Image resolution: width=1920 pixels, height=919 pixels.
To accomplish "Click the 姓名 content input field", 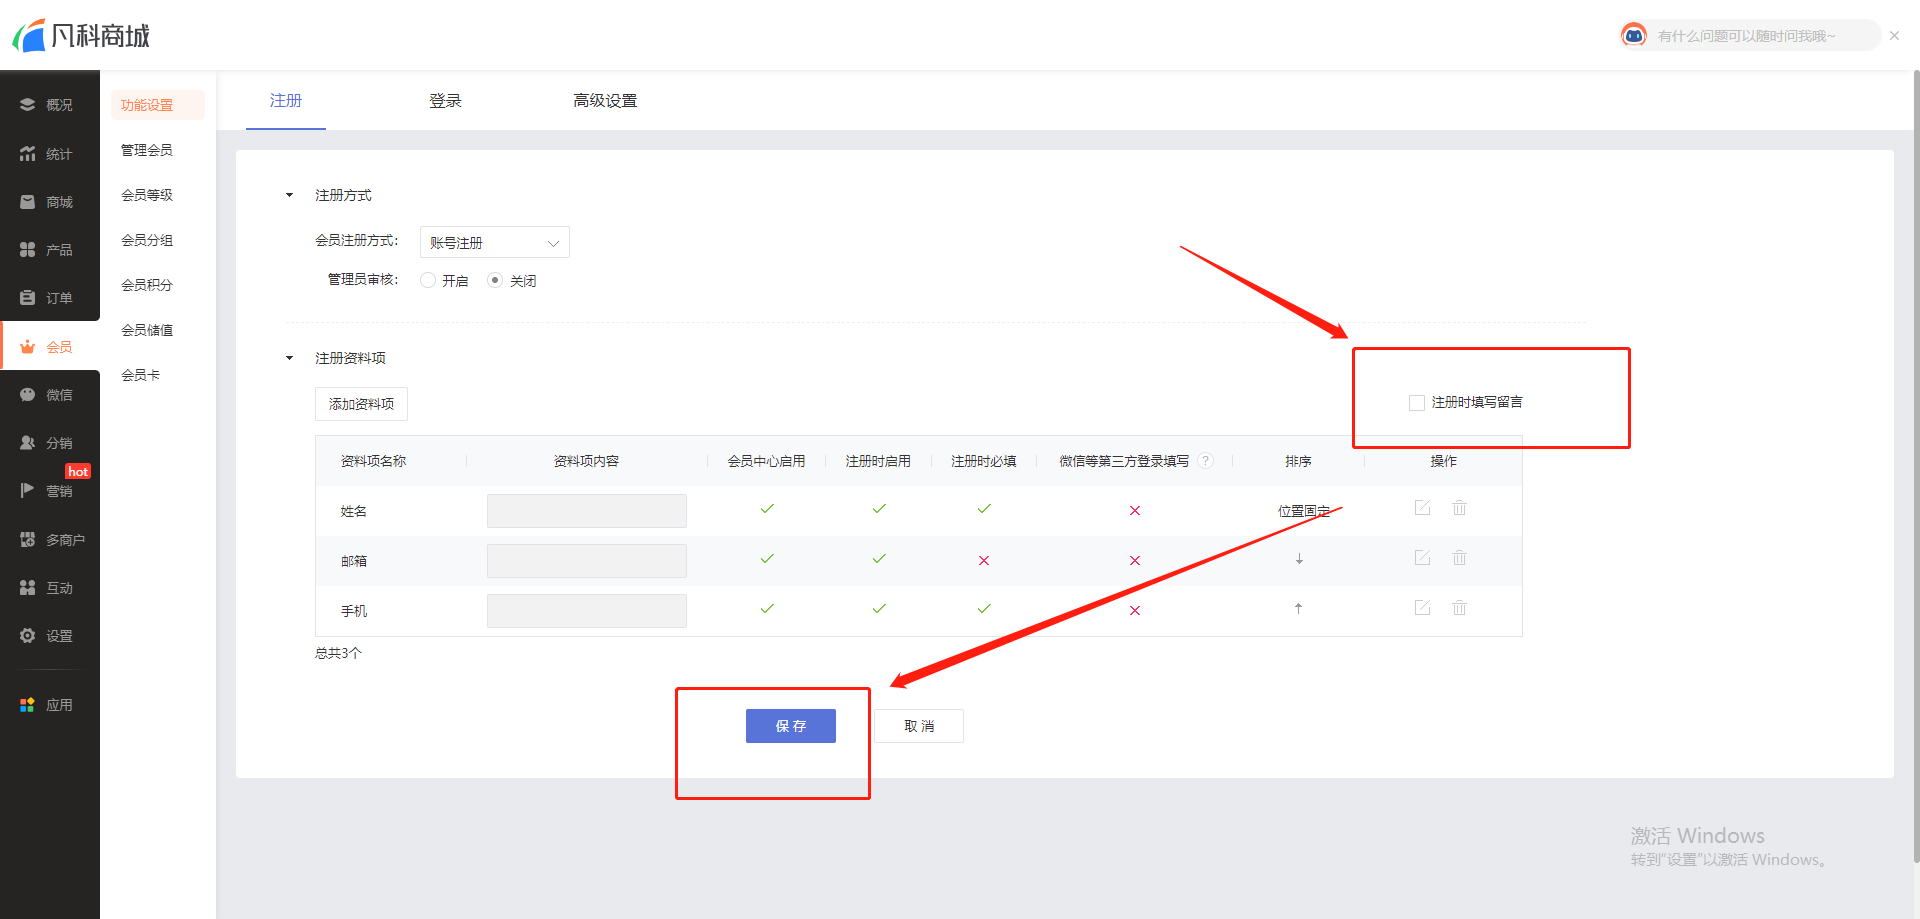I will pyautogui.click(x=587, y=511).
